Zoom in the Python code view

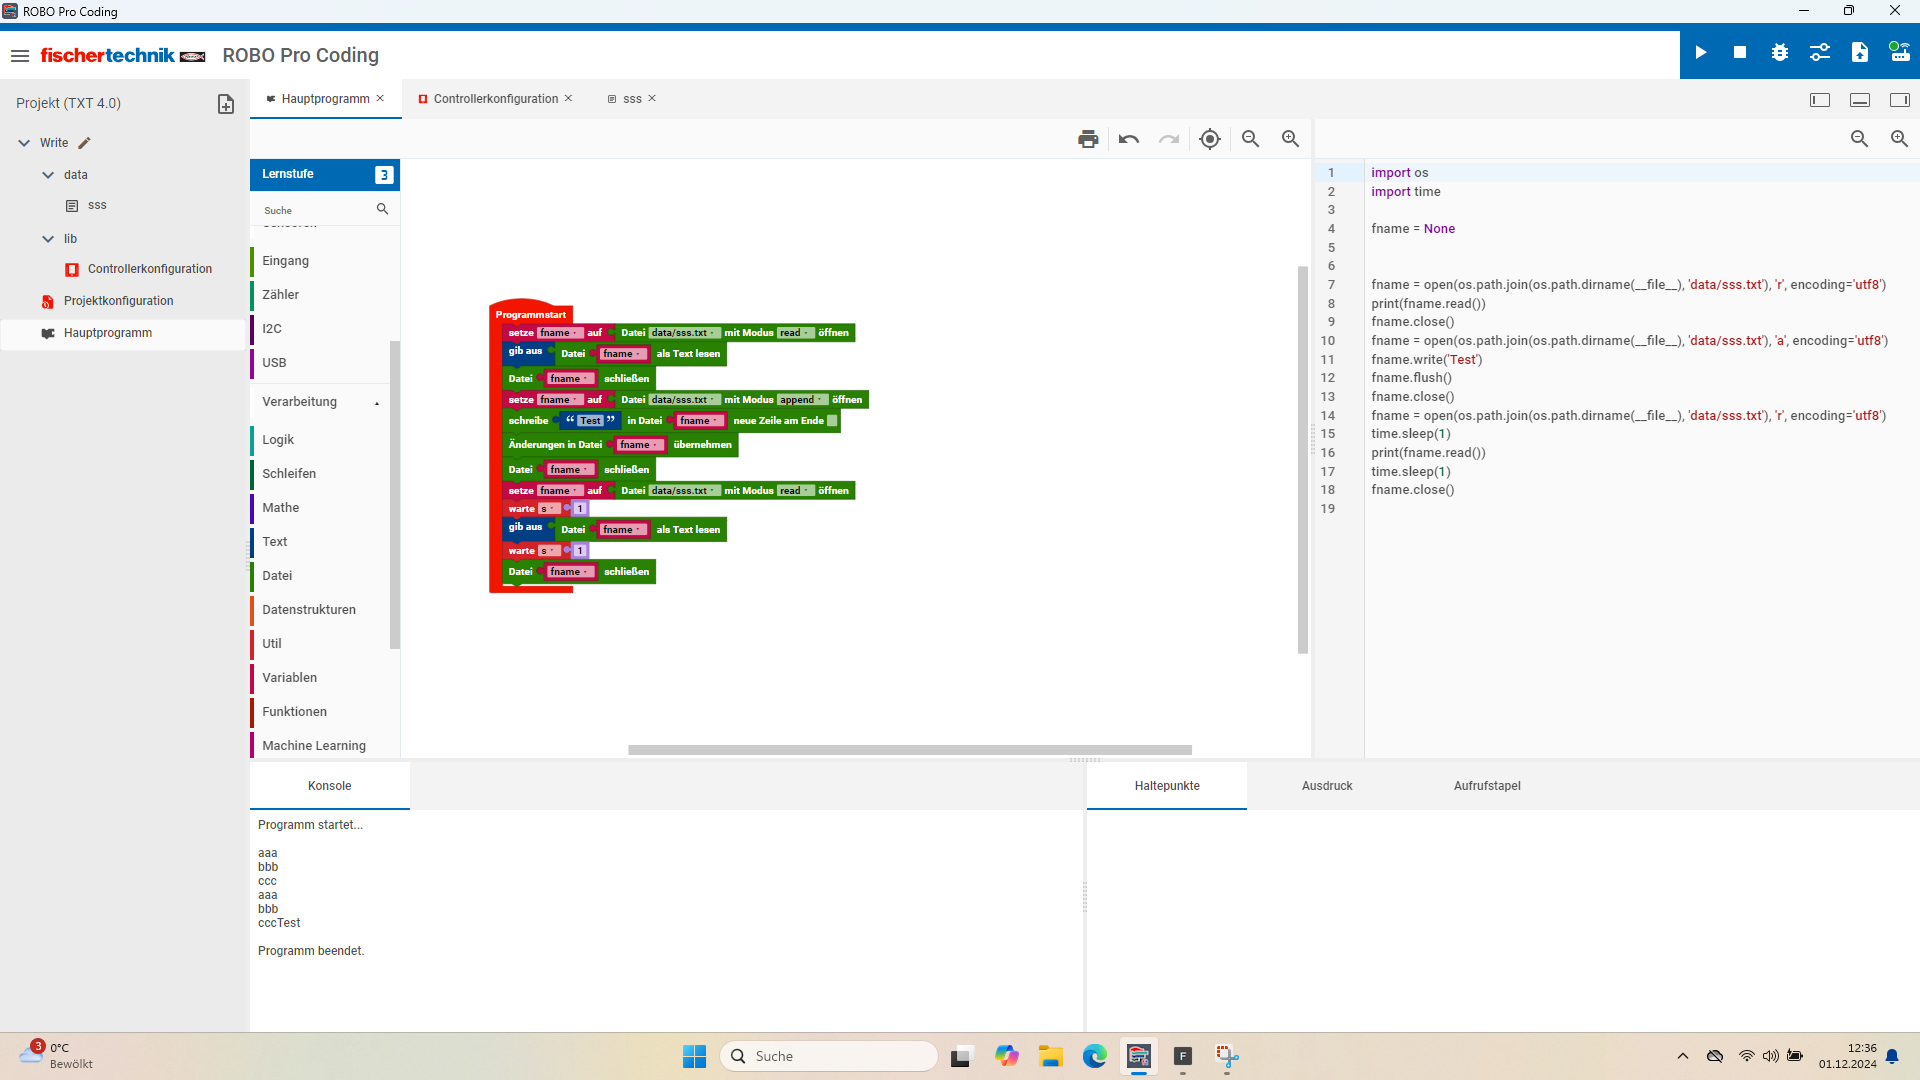pos(1900,139)
